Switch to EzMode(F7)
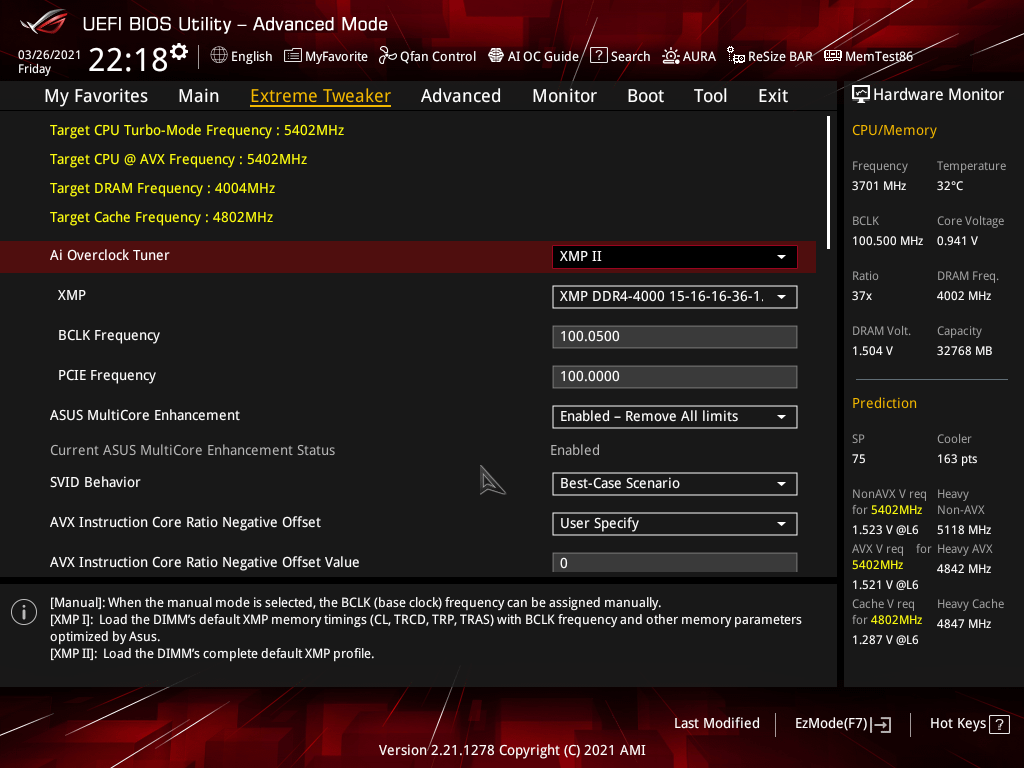 pos(842,724)
